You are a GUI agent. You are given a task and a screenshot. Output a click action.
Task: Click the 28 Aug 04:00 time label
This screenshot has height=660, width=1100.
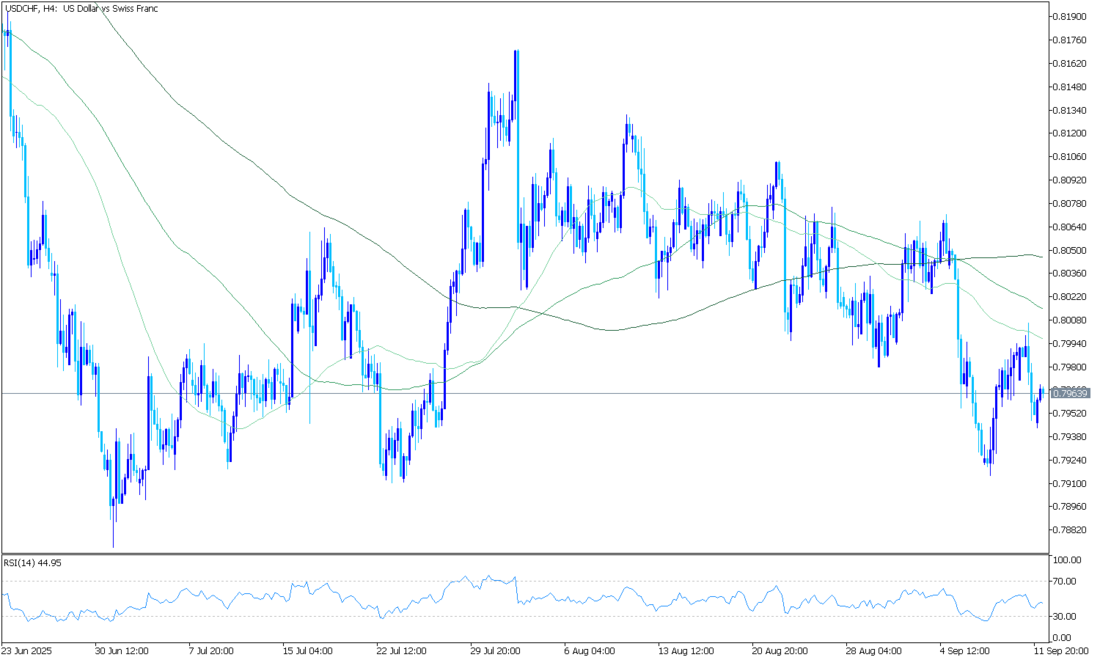click(871, 648)
